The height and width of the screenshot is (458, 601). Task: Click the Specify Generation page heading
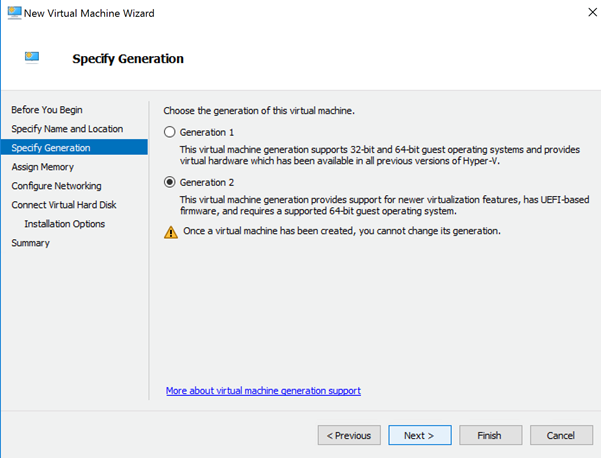pos(128,59)
